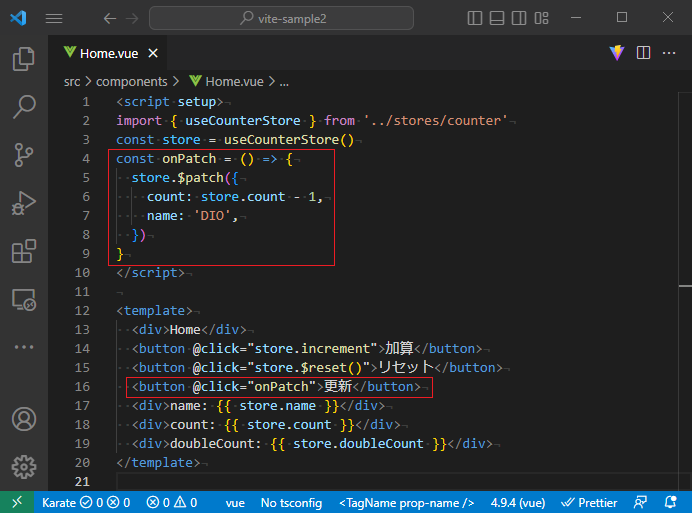Open the hamburger application menu
The width and height of the screenshot is (692, 513).
(54, 19)
